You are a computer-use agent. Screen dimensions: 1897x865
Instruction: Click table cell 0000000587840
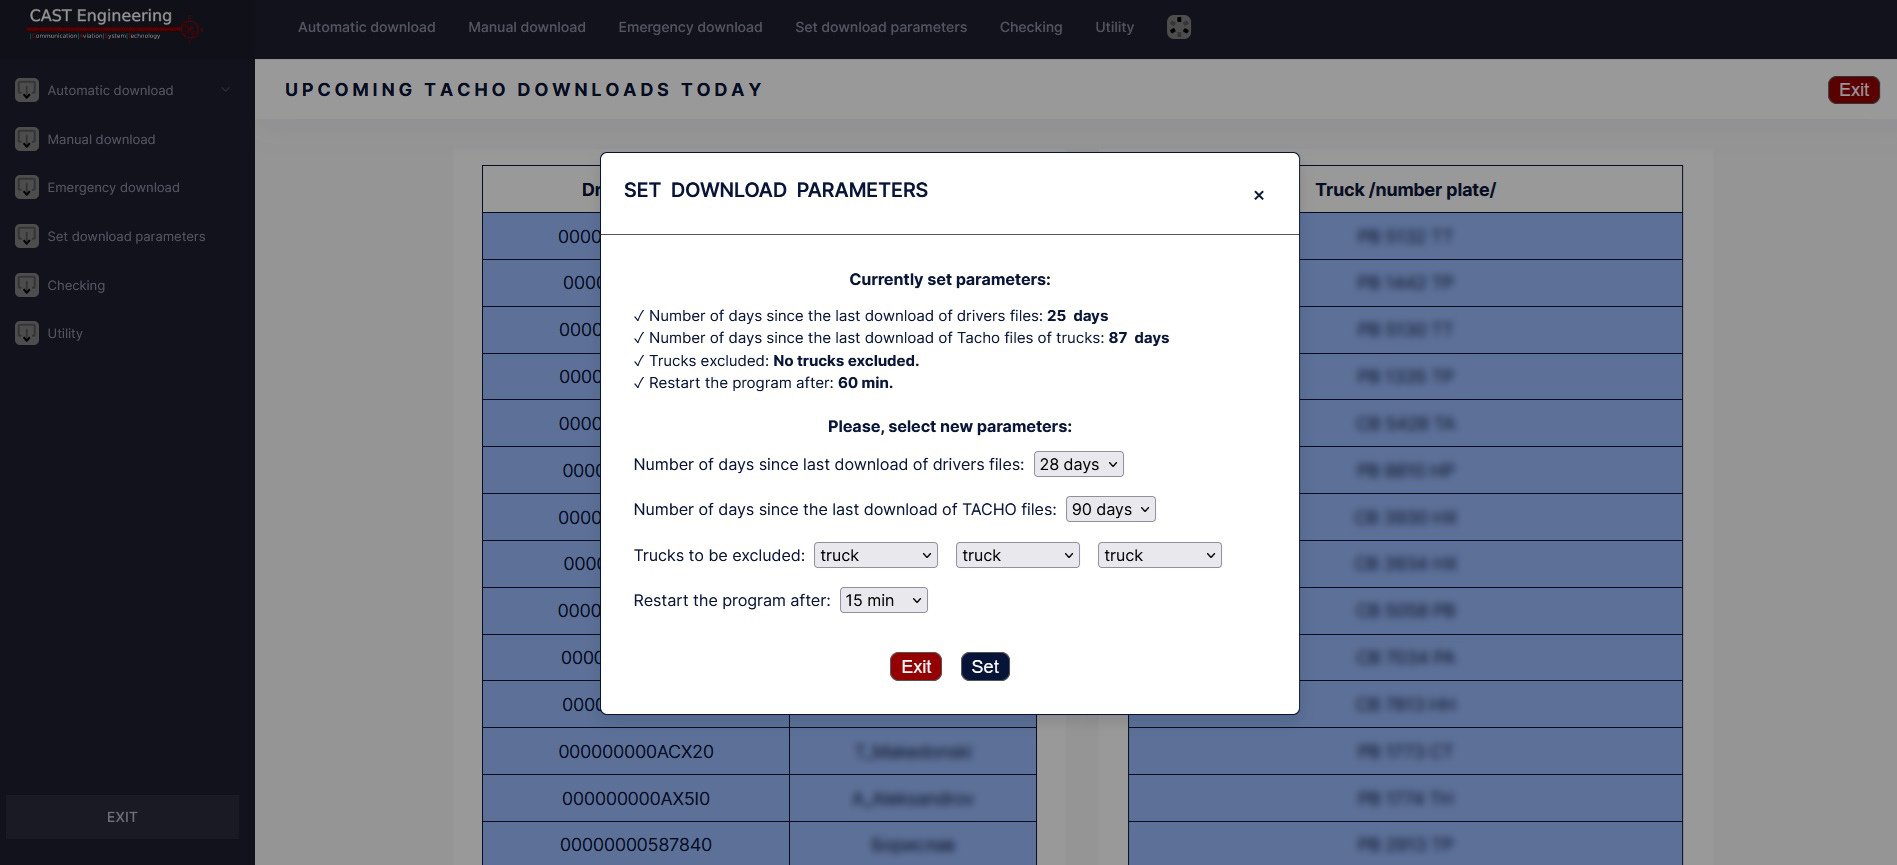636,844
